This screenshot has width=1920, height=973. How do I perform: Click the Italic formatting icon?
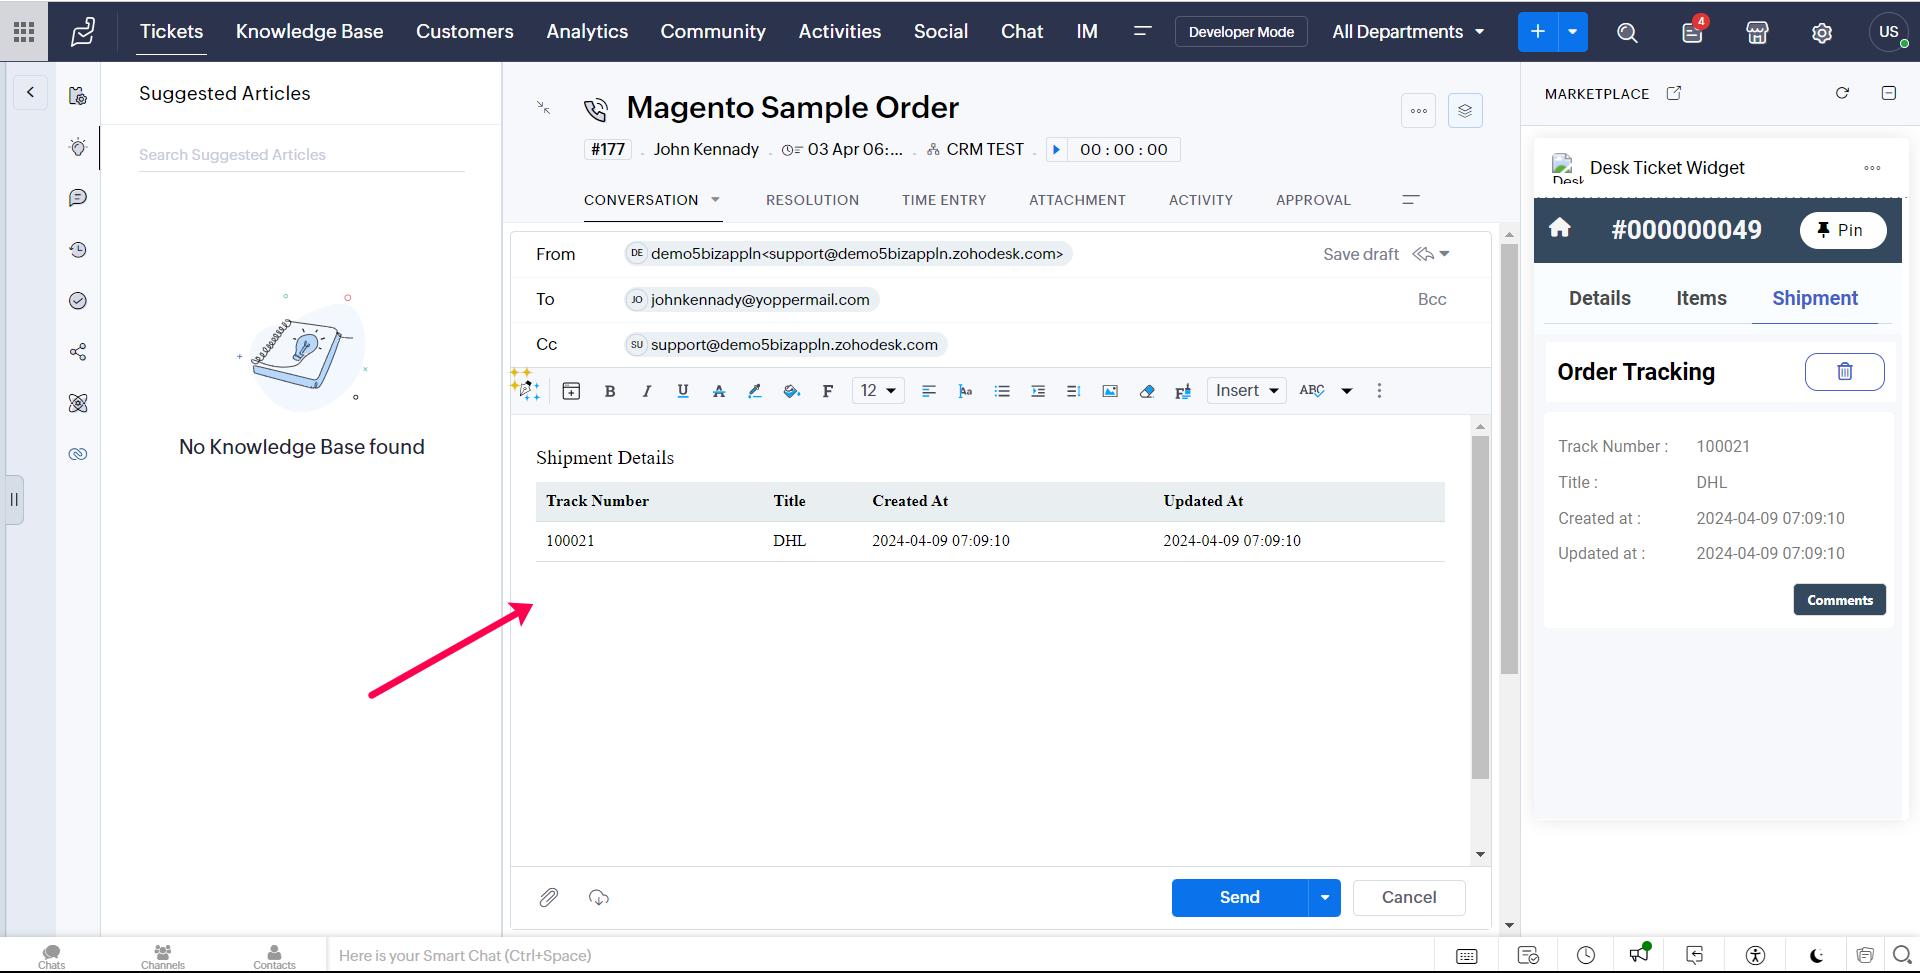(x=647, y=391)
